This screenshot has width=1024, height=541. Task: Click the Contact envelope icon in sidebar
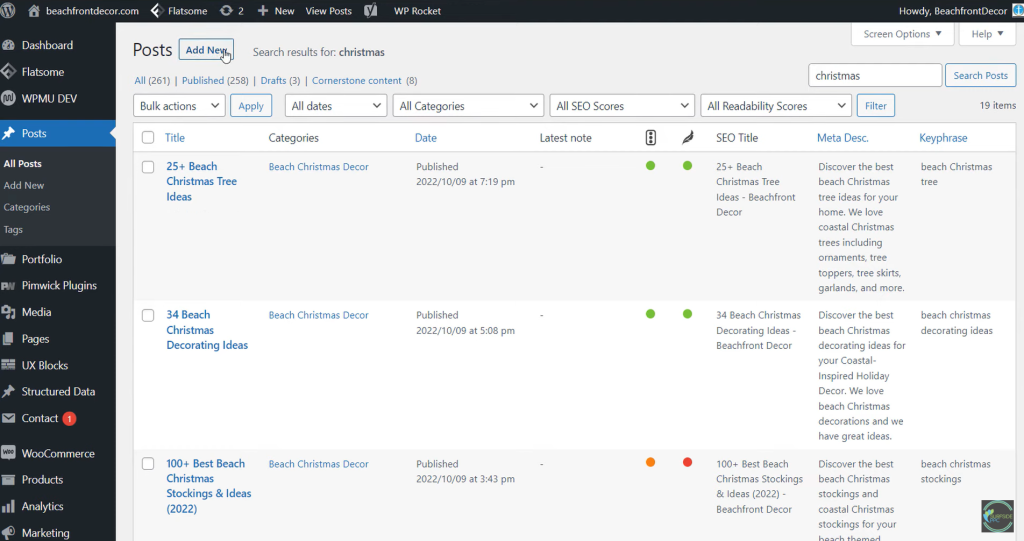pyautogui.click(x=8, y=418)
